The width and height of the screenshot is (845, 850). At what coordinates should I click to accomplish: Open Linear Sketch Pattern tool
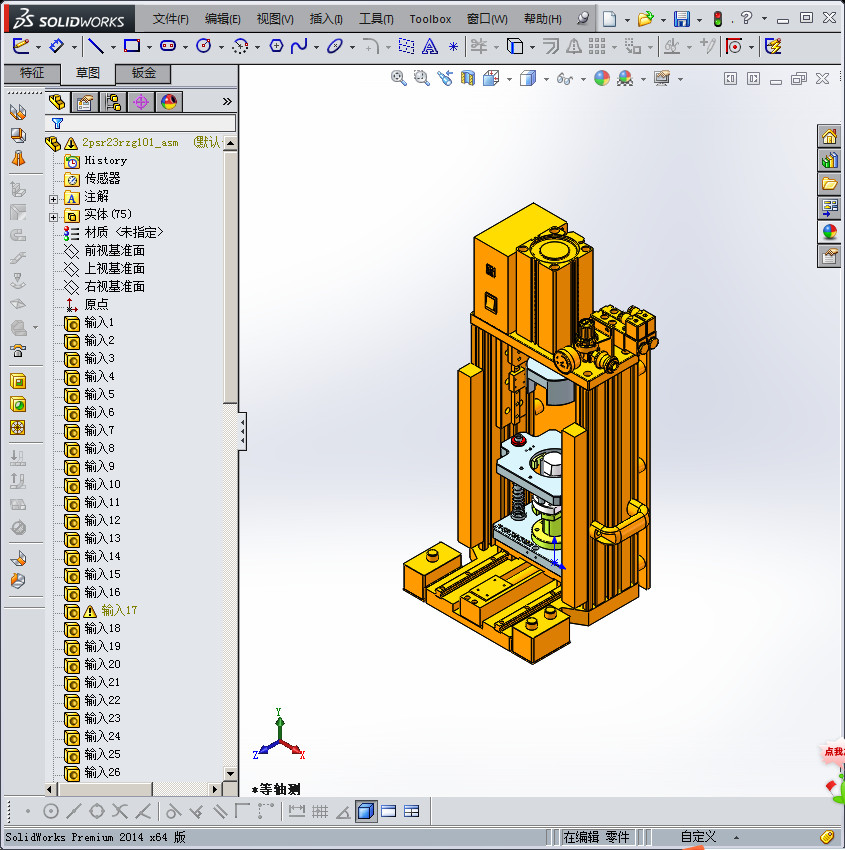(x=597, y=46)
